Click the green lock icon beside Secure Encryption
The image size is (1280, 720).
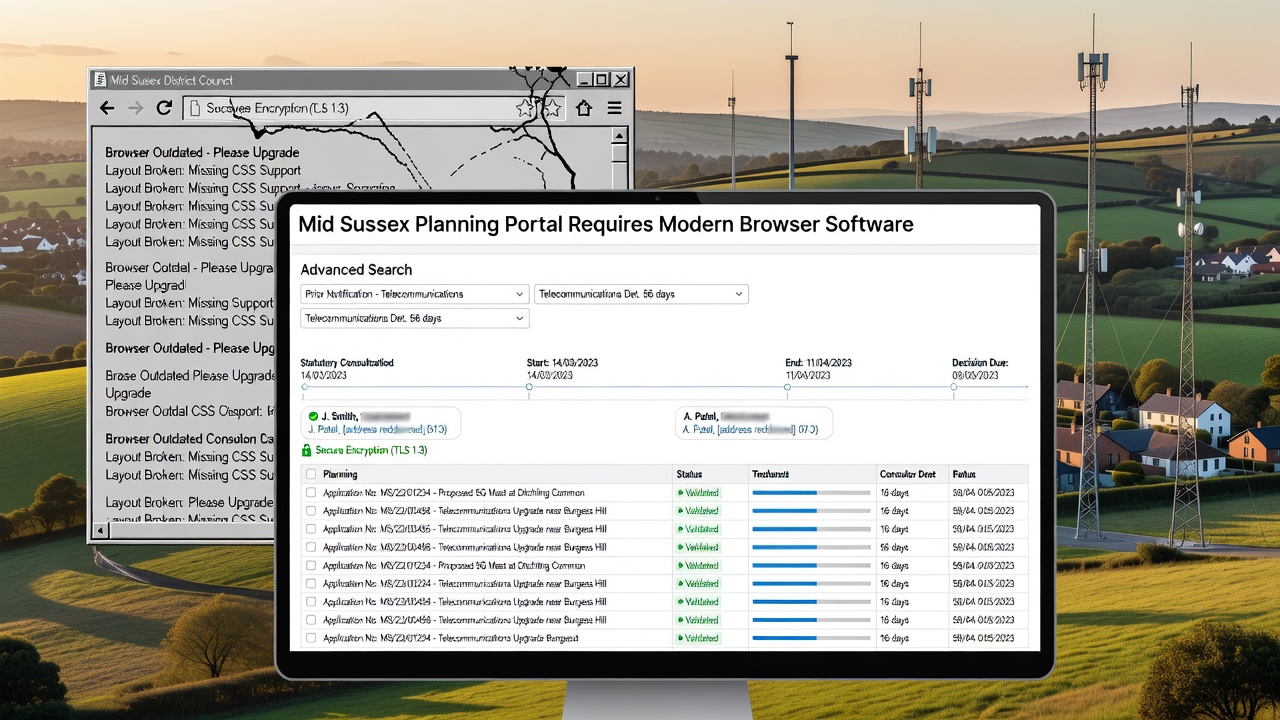[x=307, y=451]
